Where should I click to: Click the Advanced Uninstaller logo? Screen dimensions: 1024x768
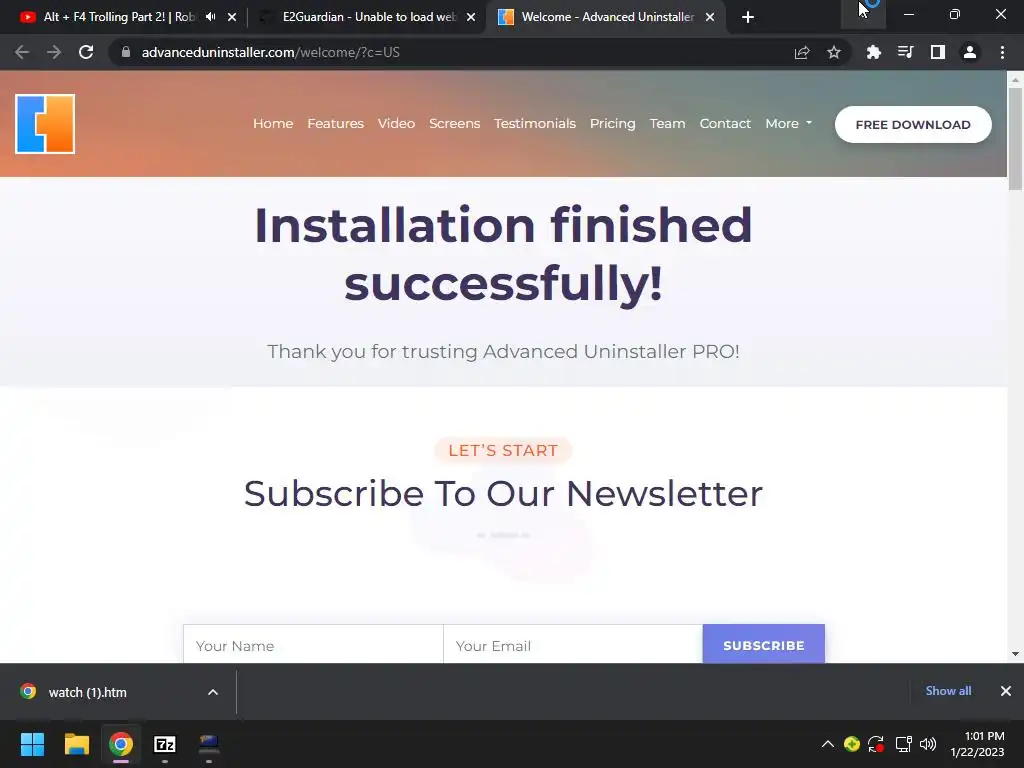[45, 124]
